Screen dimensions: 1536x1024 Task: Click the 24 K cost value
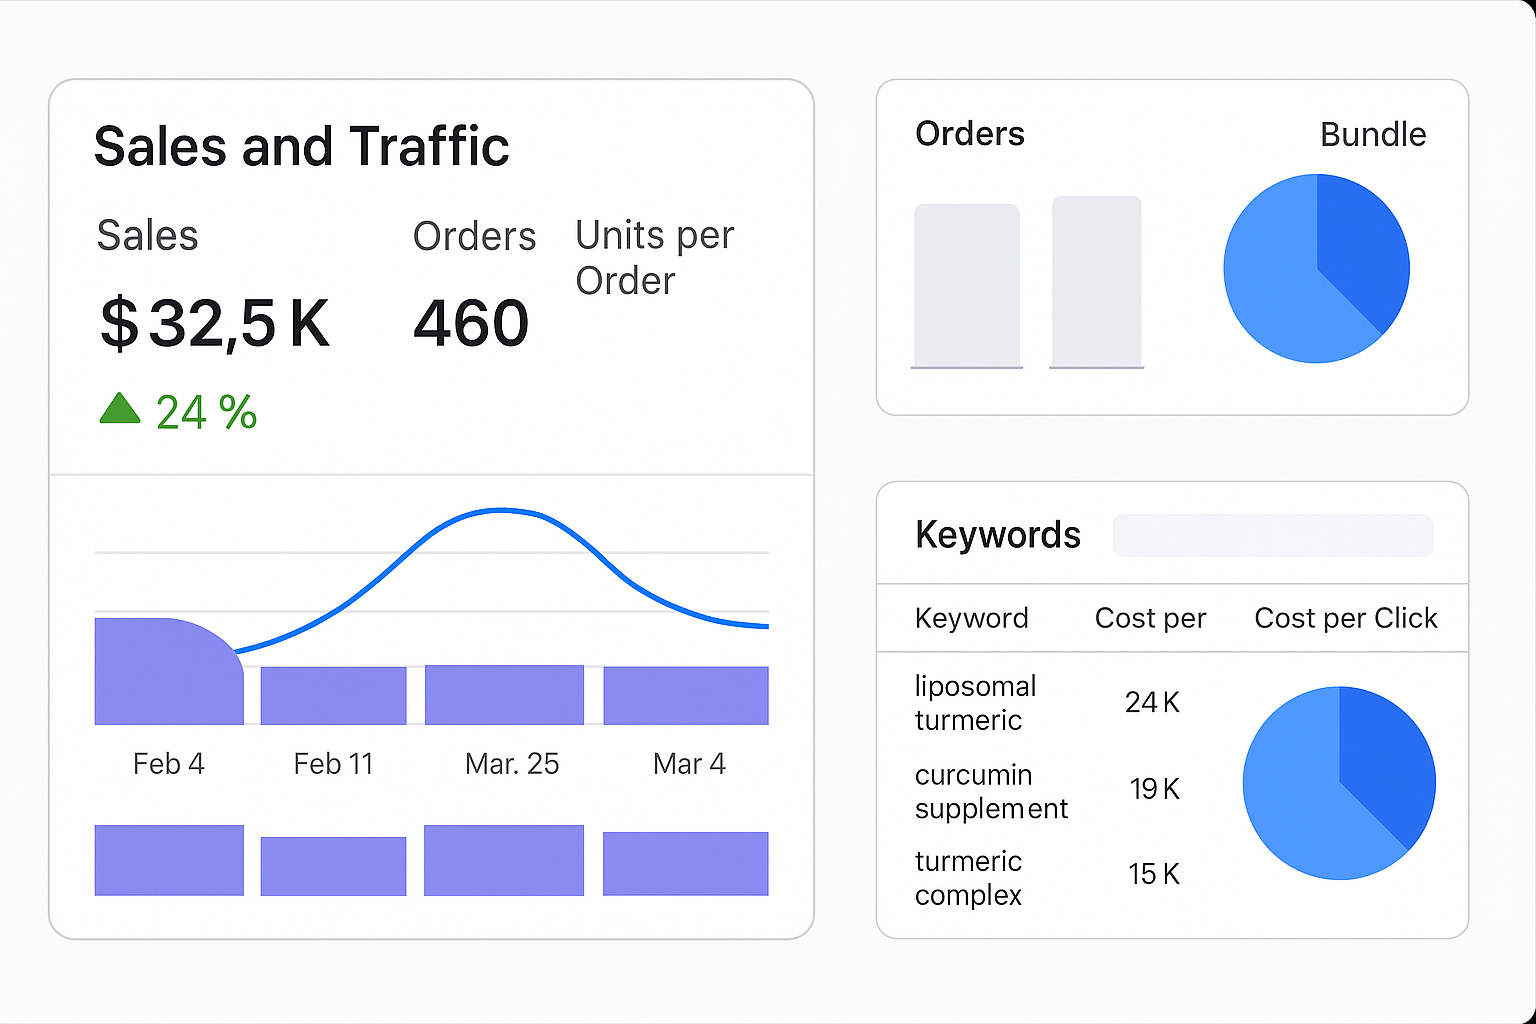(x=1152, y=703)
